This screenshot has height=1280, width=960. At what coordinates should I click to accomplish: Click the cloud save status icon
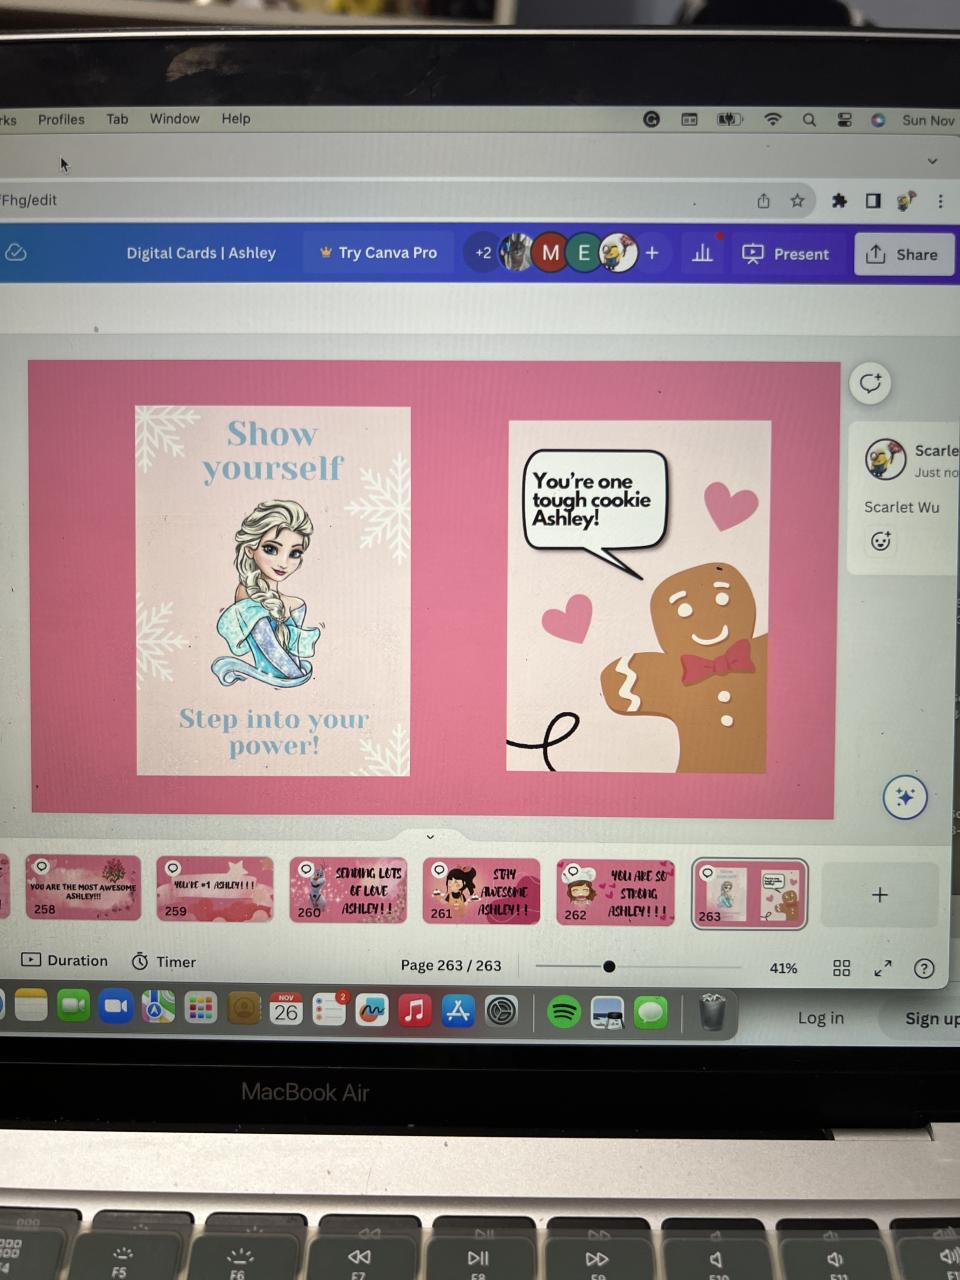(16, 253)
